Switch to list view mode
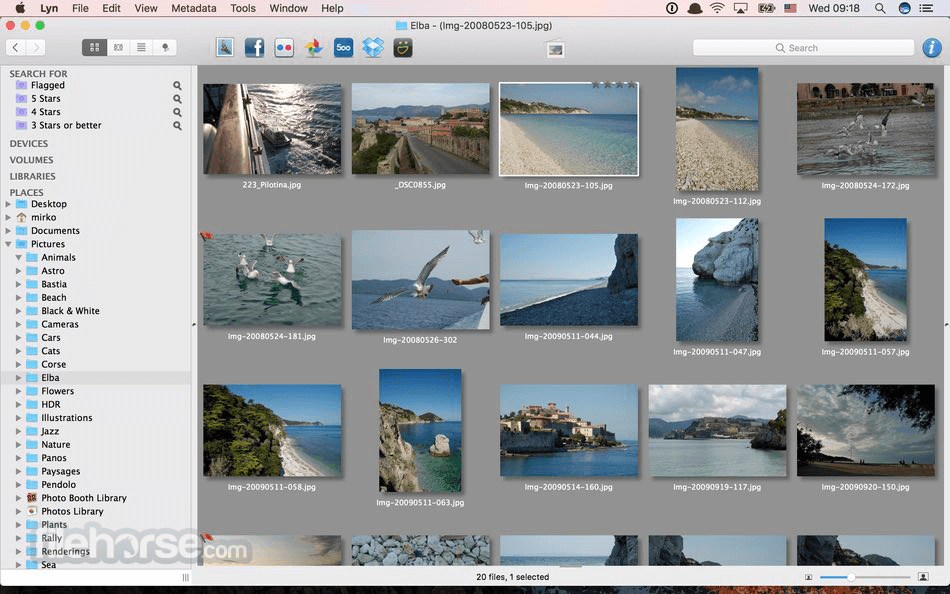The image size is (950, 594). coord(141,47)
